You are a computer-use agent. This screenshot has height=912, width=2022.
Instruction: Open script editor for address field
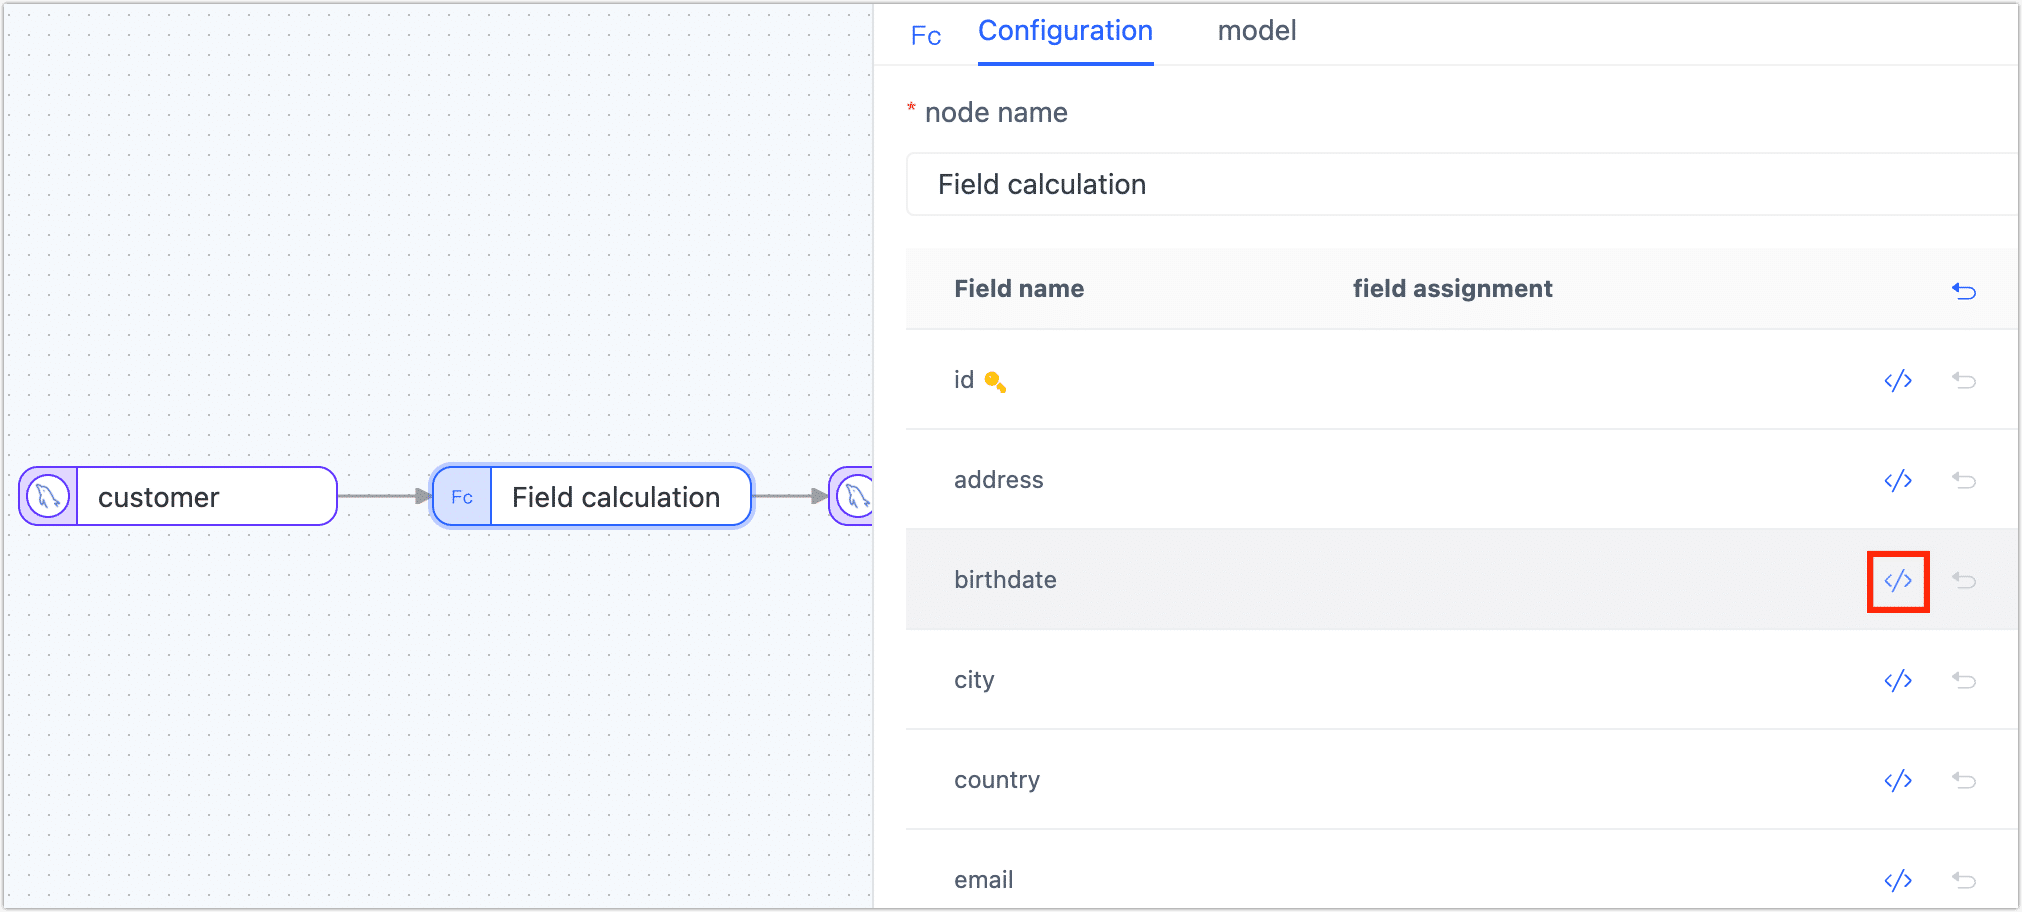tap(1897, 481)
